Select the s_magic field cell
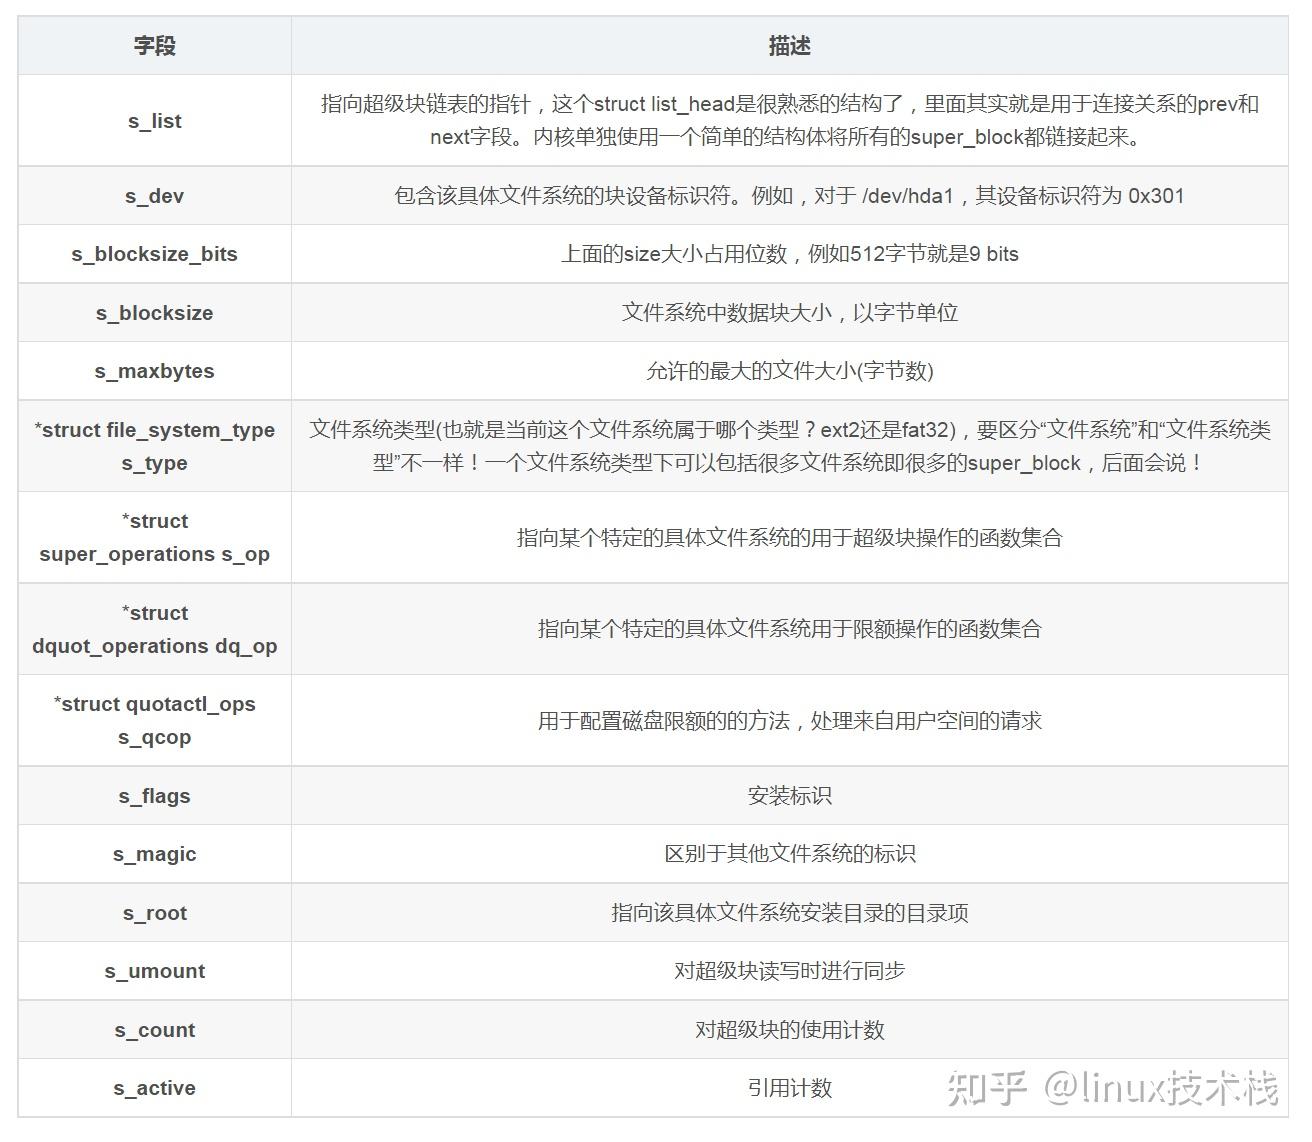This screenshot has height=1142, width=1312. (154, 854)
